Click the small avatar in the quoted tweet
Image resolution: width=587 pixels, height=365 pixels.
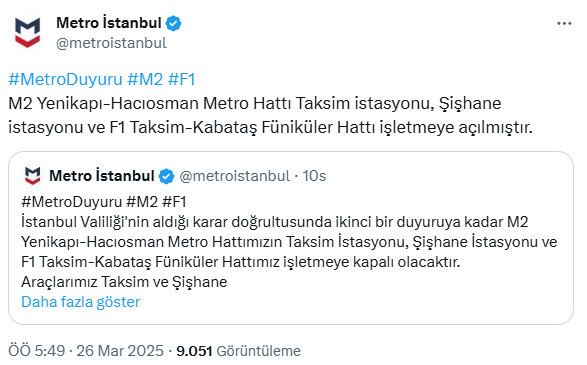(32, 176)
